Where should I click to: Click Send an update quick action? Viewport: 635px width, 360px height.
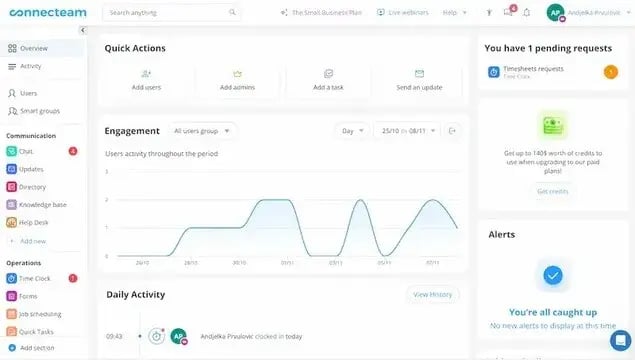coord(419,80)
